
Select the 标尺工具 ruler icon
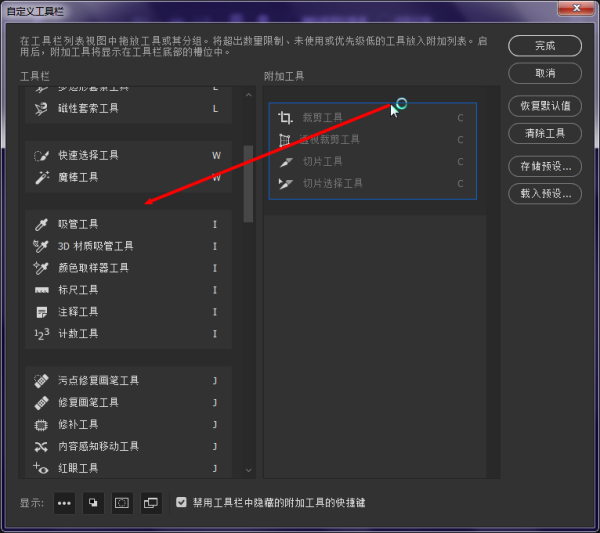click(x=42, y=290)
